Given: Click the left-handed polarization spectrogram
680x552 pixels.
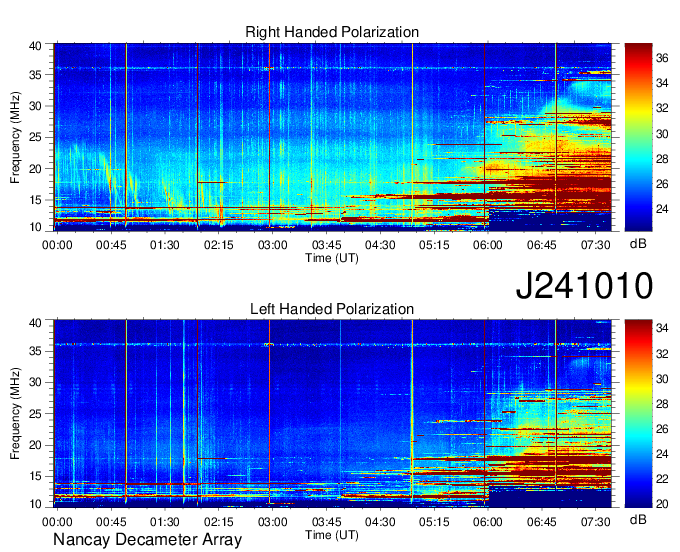Looking at the screenshot, I should (333, 414).
